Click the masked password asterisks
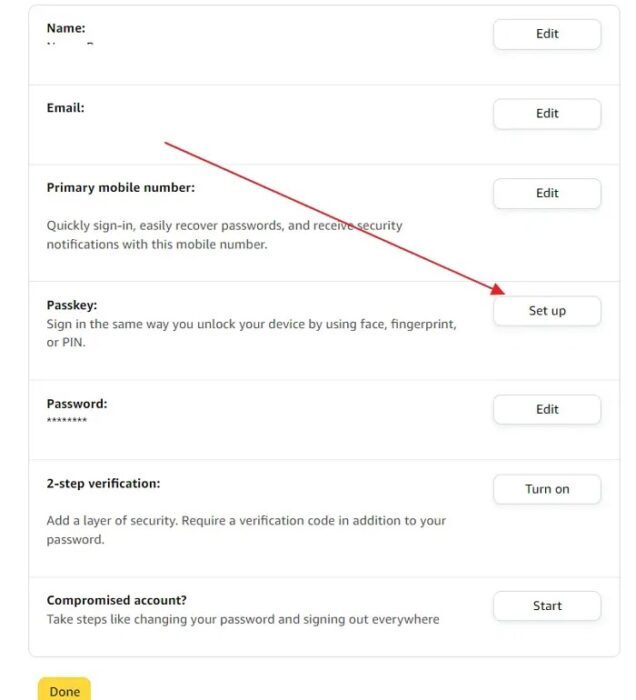This screenshot has height=700, width=636. [x=67, y=421]
